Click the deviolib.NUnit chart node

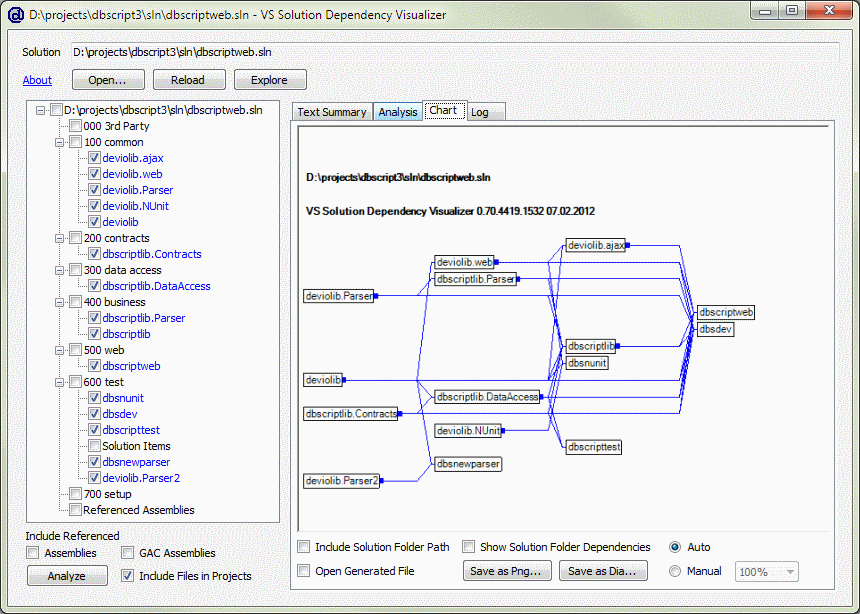pos(468,431)
